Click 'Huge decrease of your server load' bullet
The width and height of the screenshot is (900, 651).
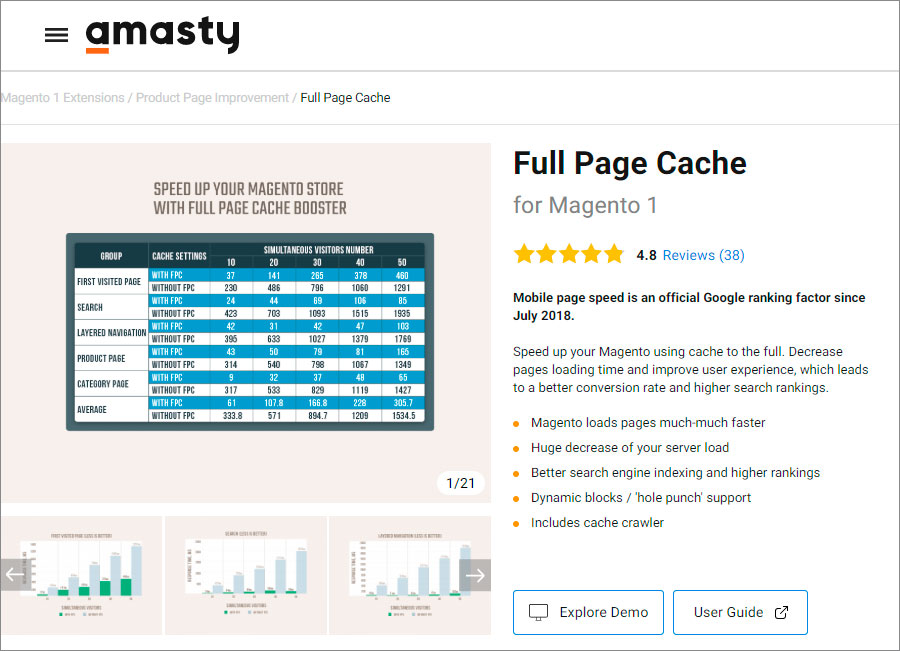pos(630,448)
